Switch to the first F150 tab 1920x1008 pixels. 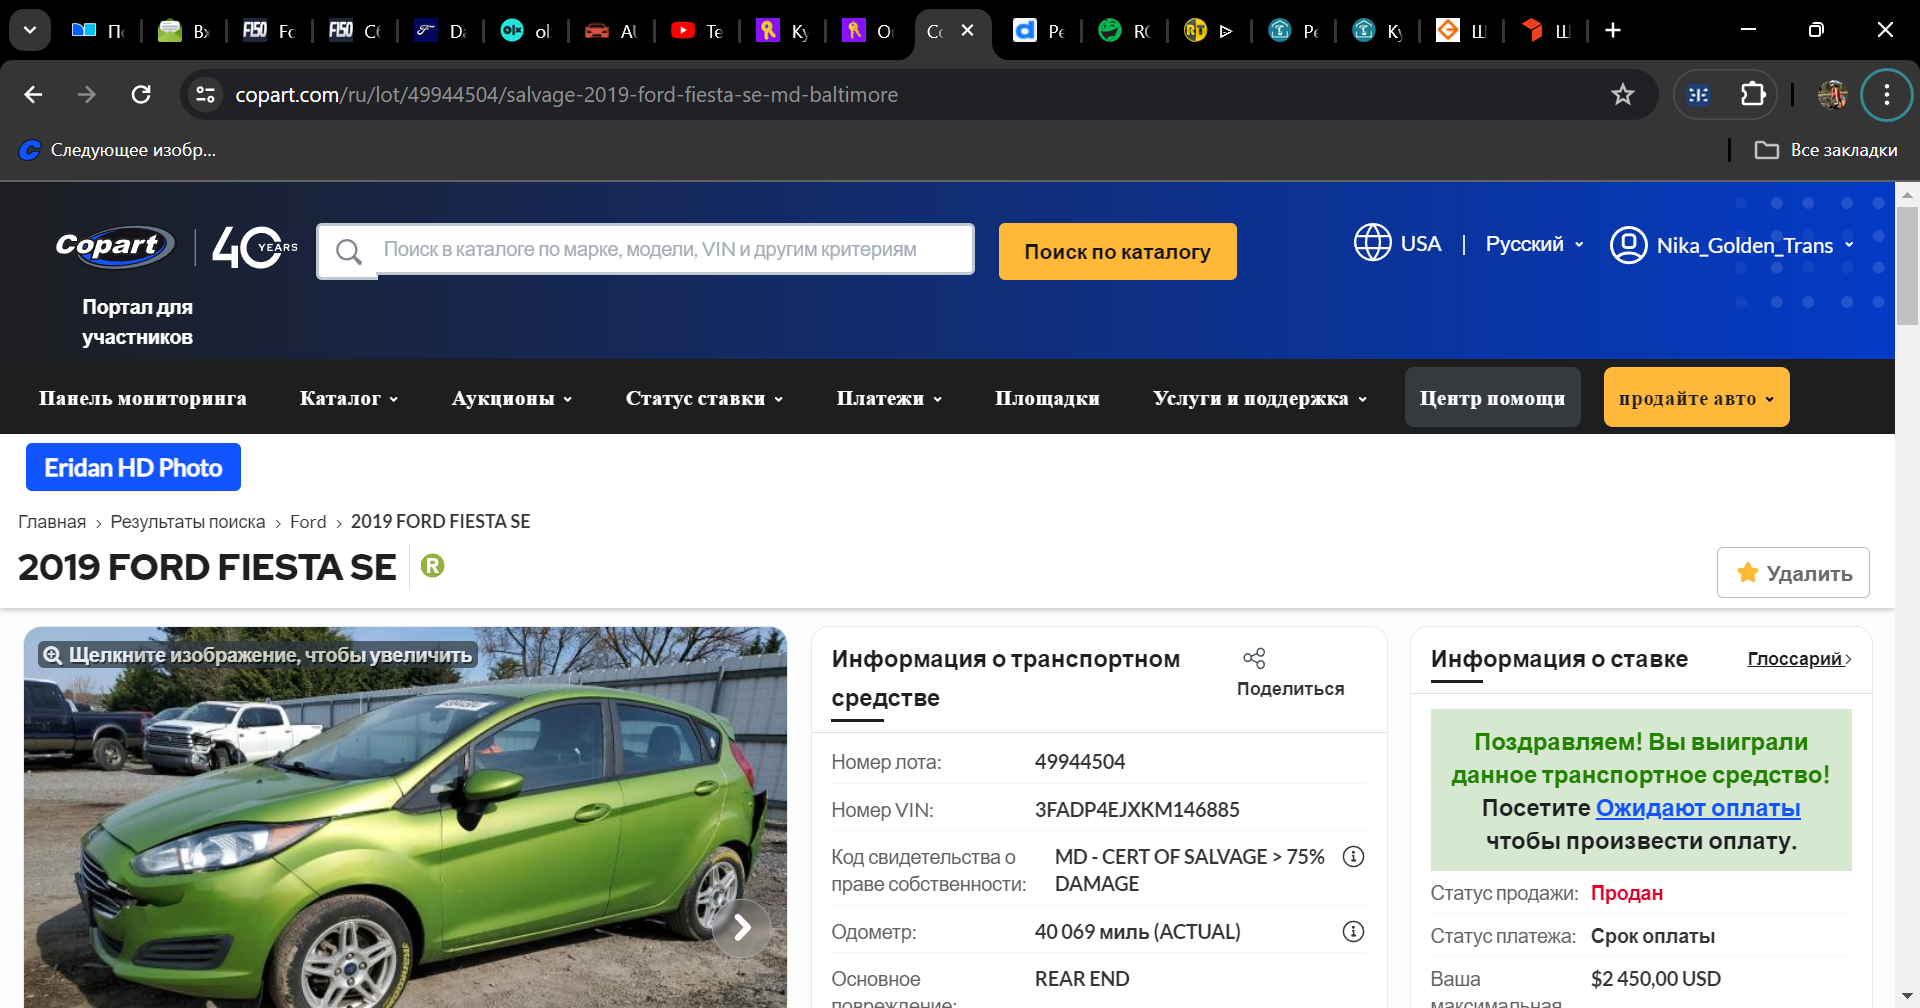coord(269,31)
